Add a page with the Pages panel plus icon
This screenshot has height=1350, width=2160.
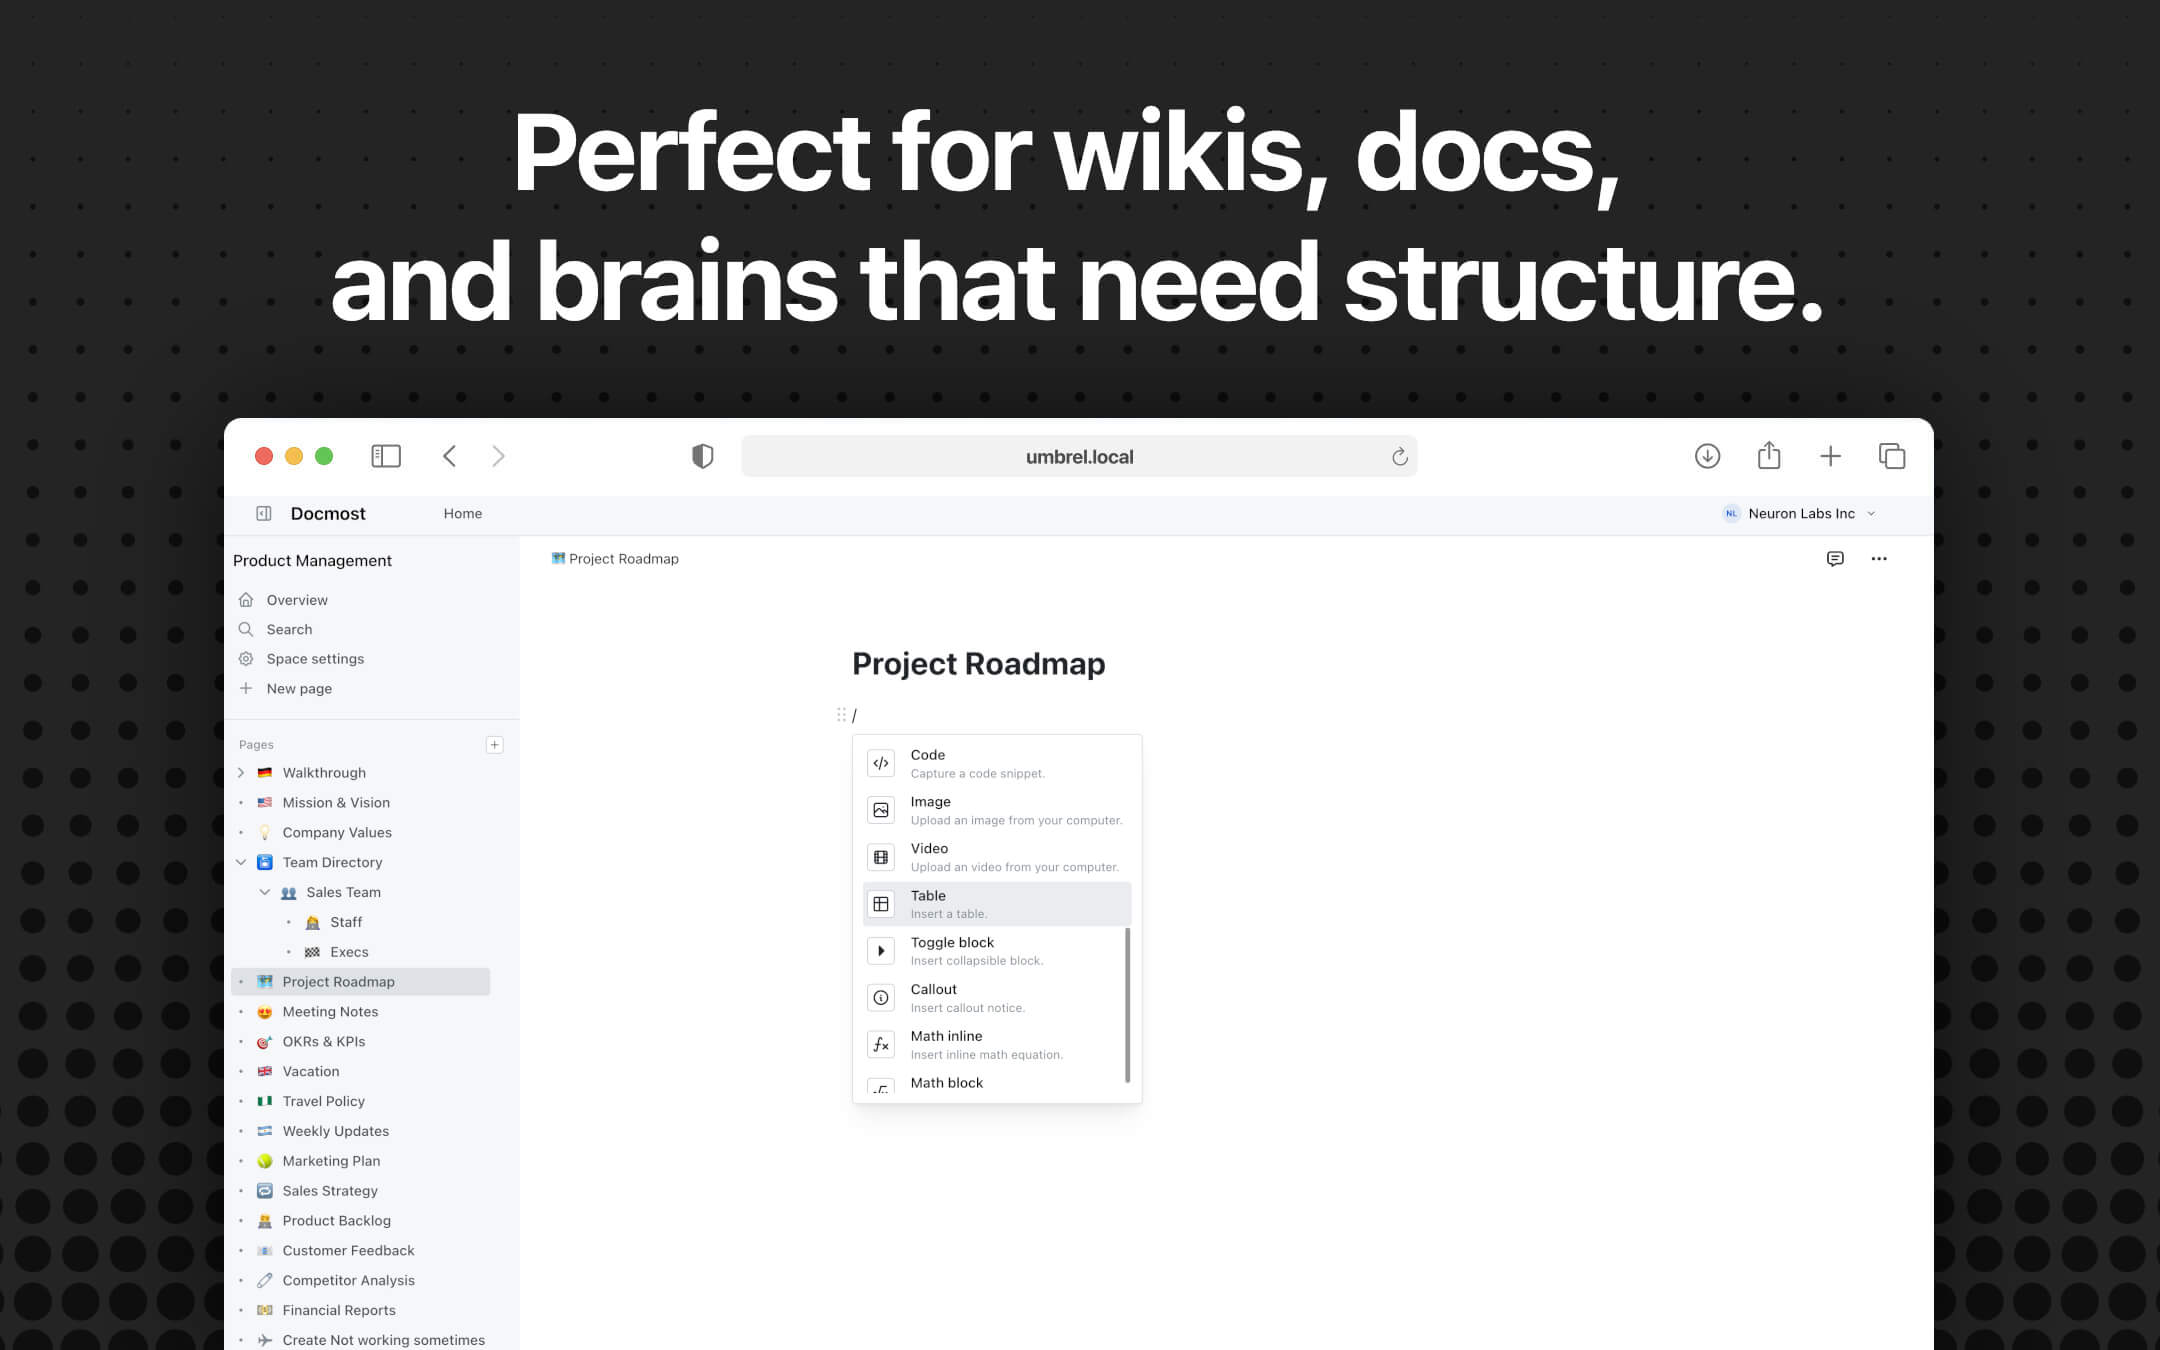coord(495,744)
